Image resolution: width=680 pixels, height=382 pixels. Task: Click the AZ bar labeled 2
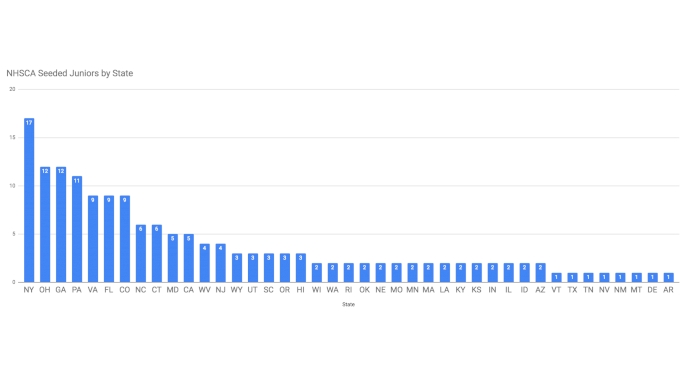coord(540,272)
